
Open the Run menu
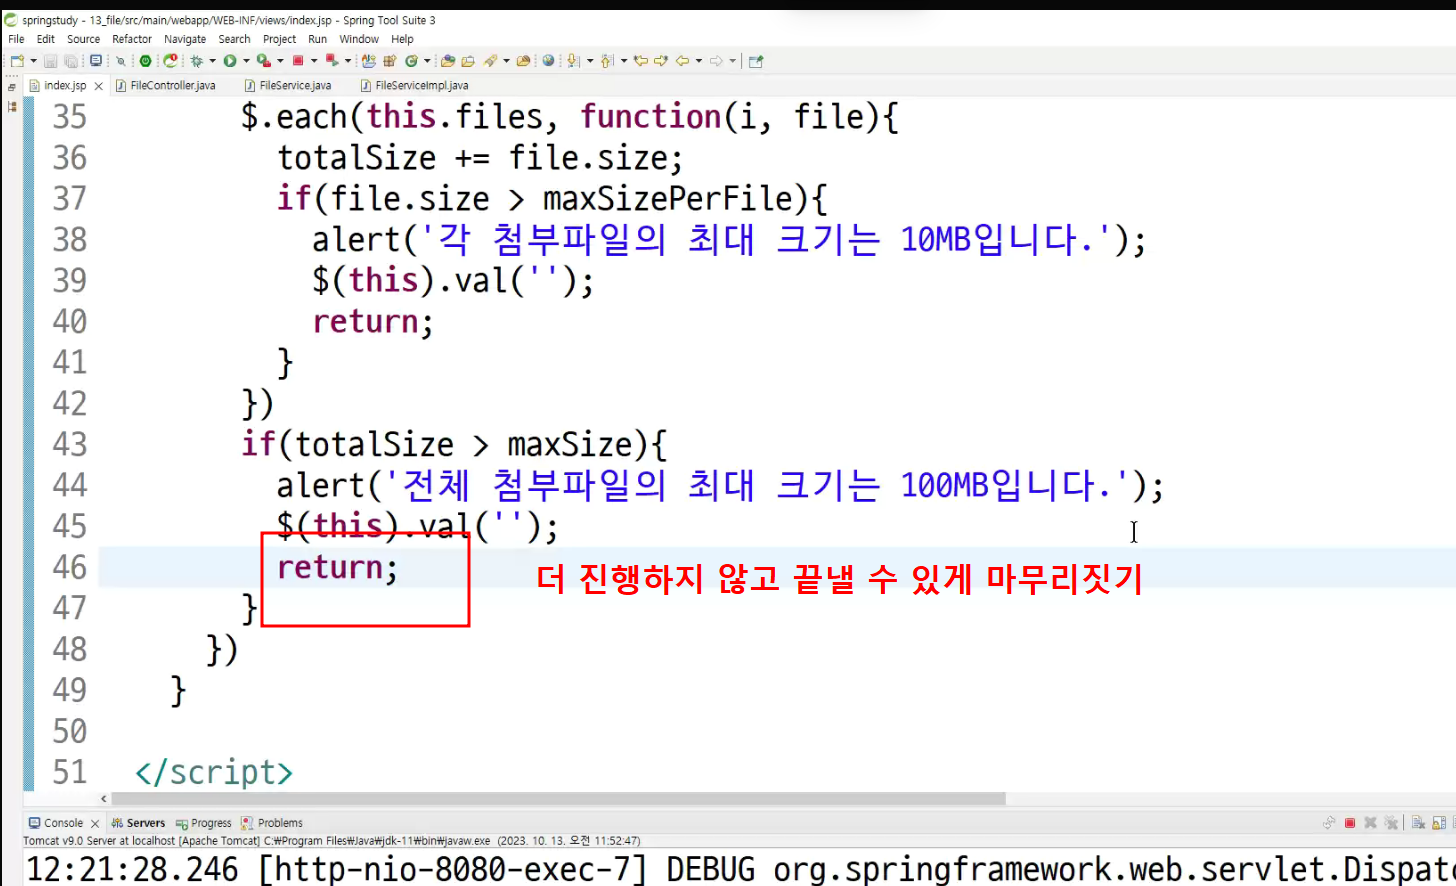(317, 39)
